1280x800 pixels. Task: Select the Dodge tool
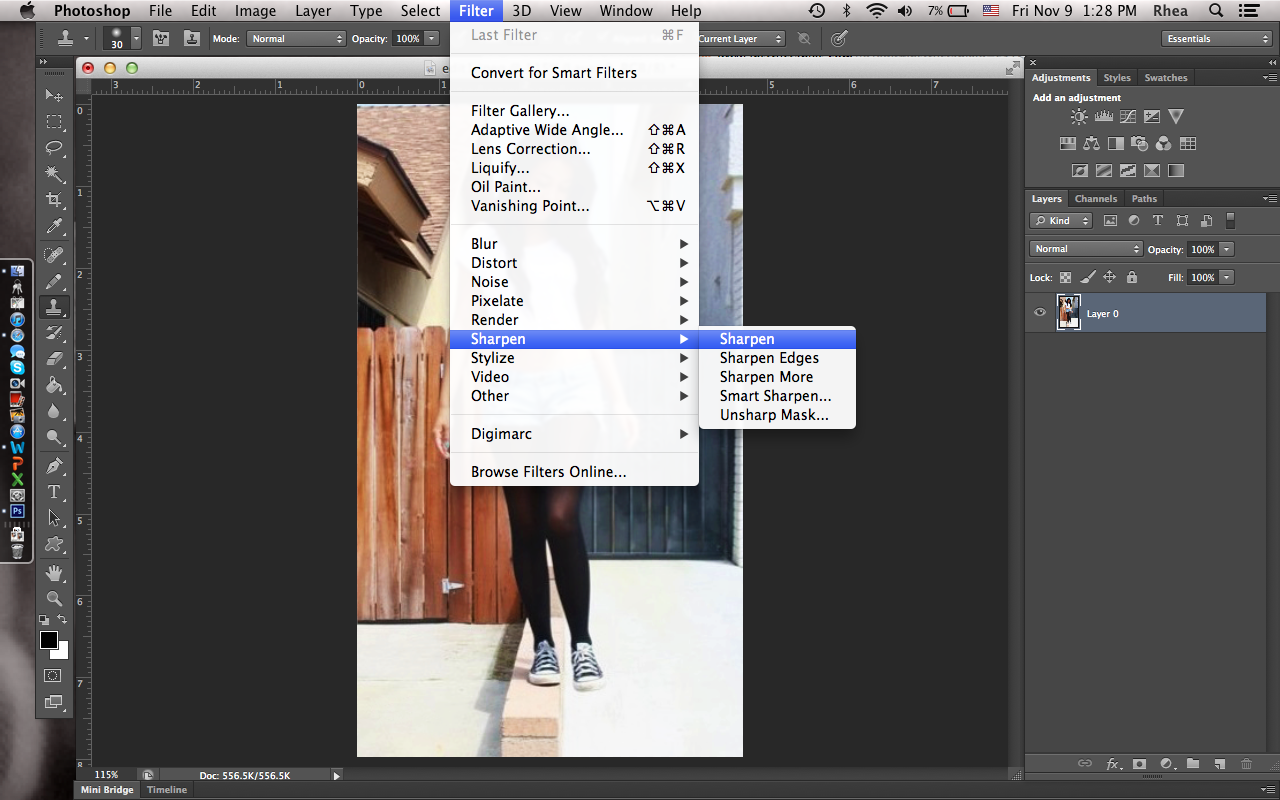click(x=54, y=437)
